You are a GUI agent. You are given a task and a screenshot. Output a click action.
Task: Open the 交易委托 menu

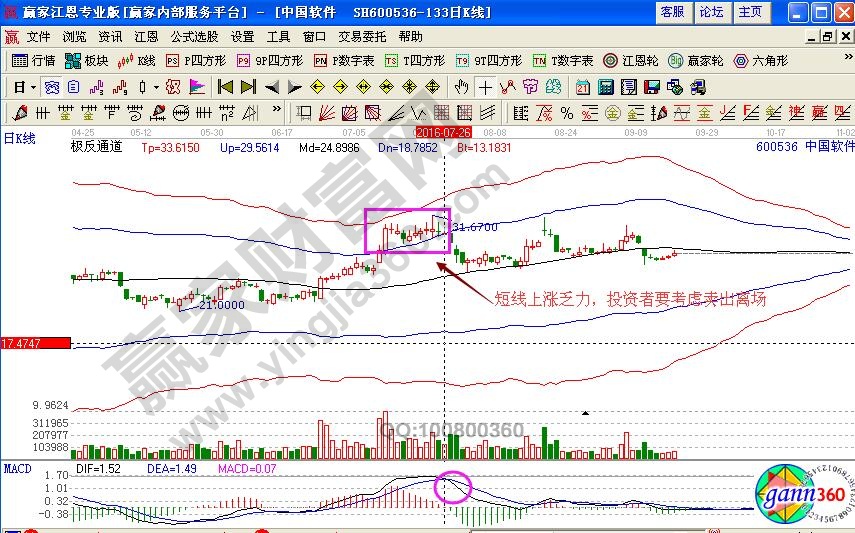[360, 36]
